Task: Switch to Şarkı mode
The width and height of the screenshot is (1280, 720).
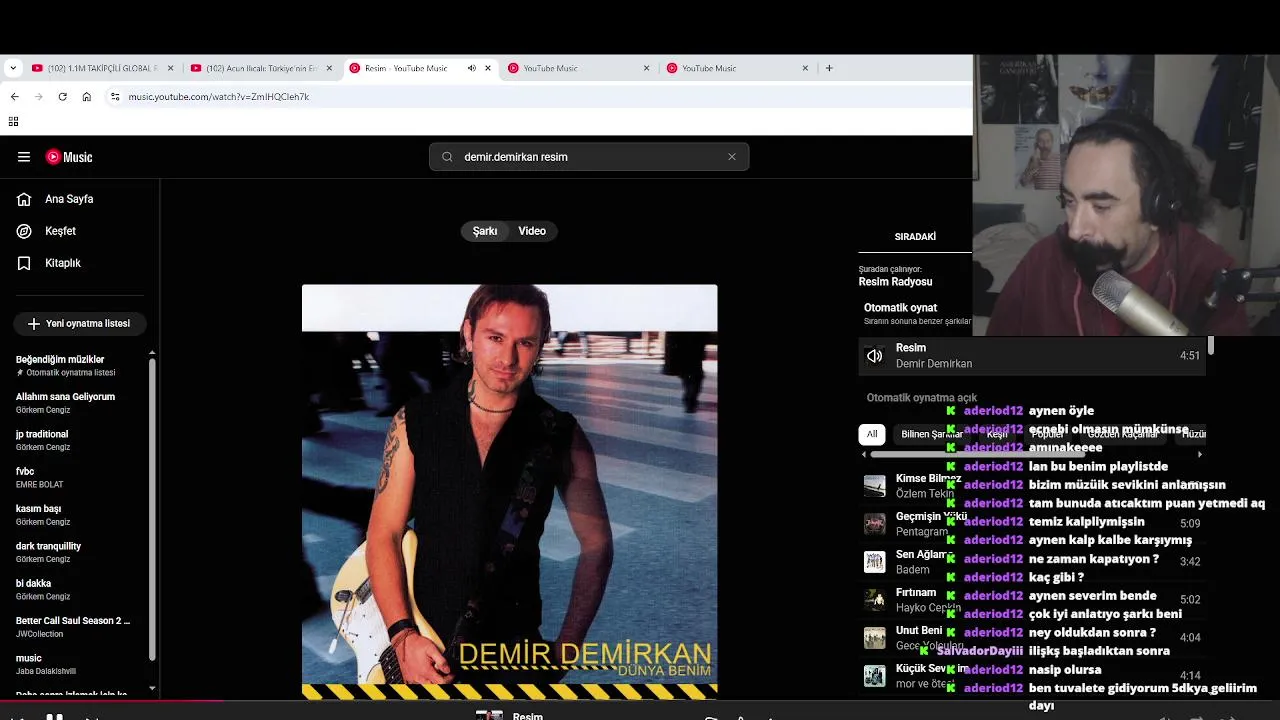Action: point(485,231)
